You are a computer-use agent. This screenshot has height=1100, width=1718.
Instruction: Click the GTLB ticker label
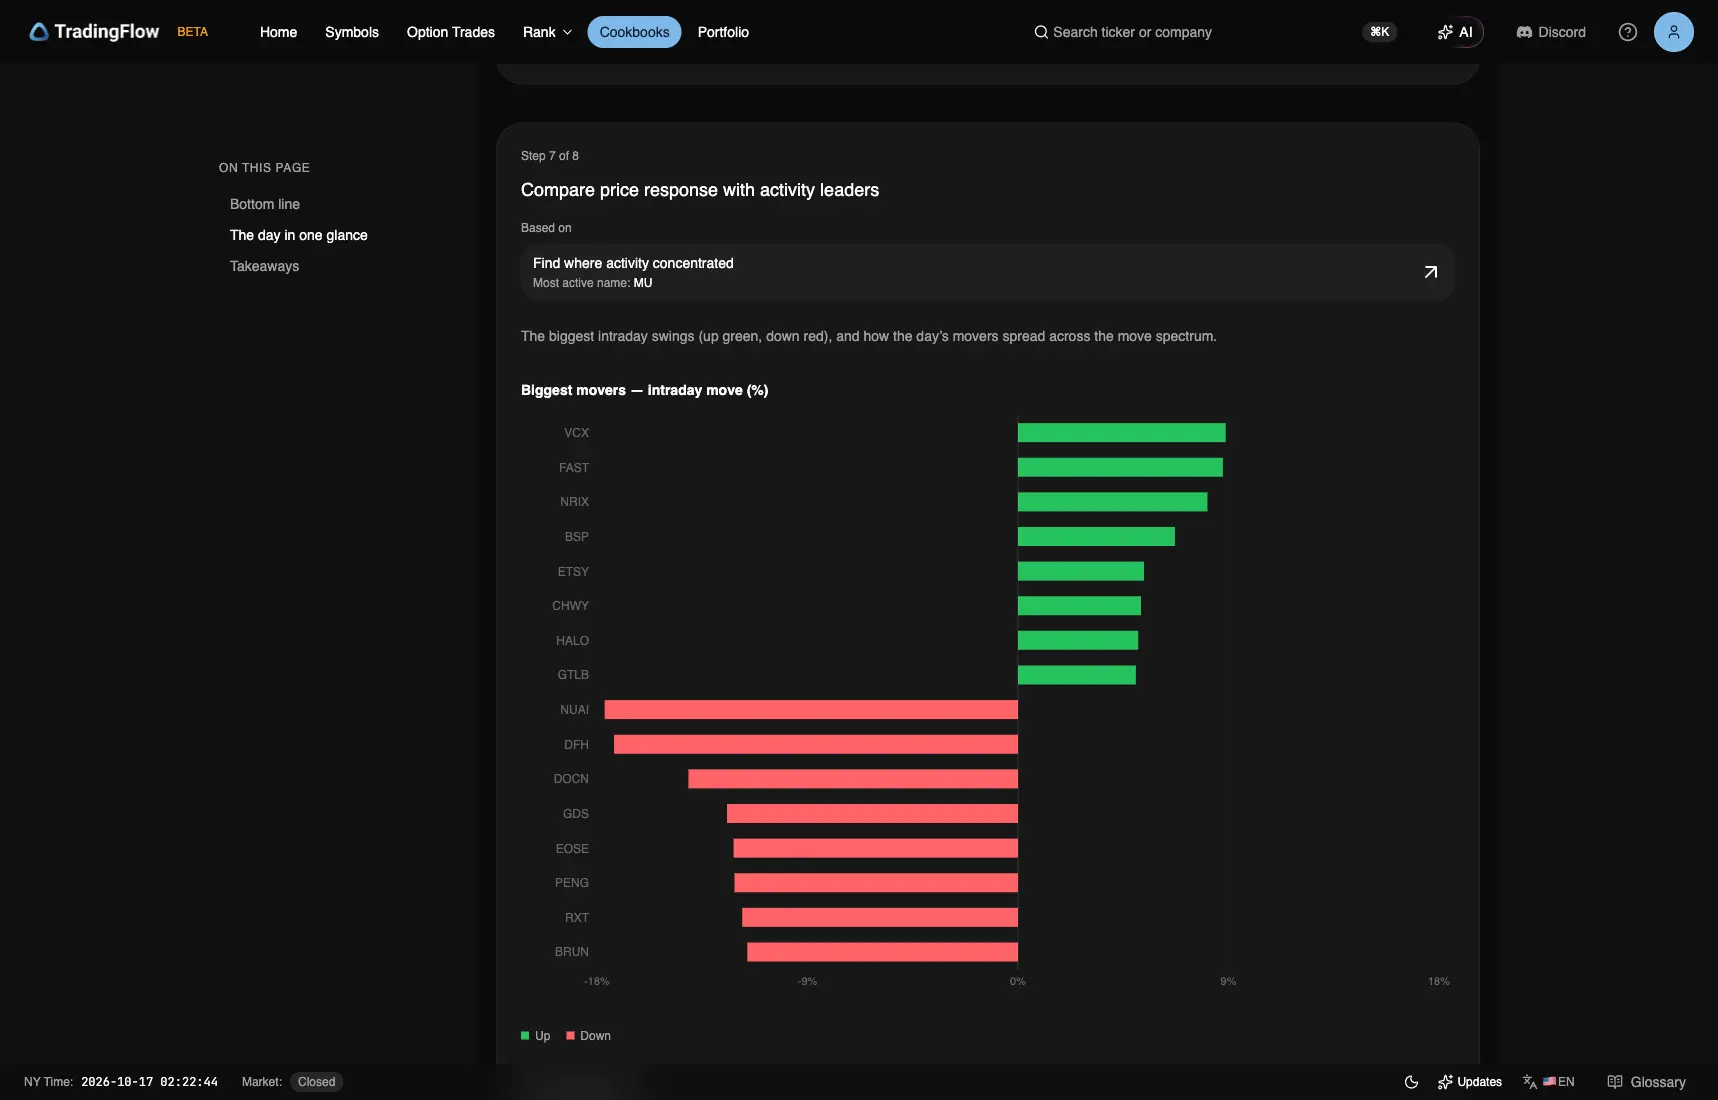click(573, 675)
